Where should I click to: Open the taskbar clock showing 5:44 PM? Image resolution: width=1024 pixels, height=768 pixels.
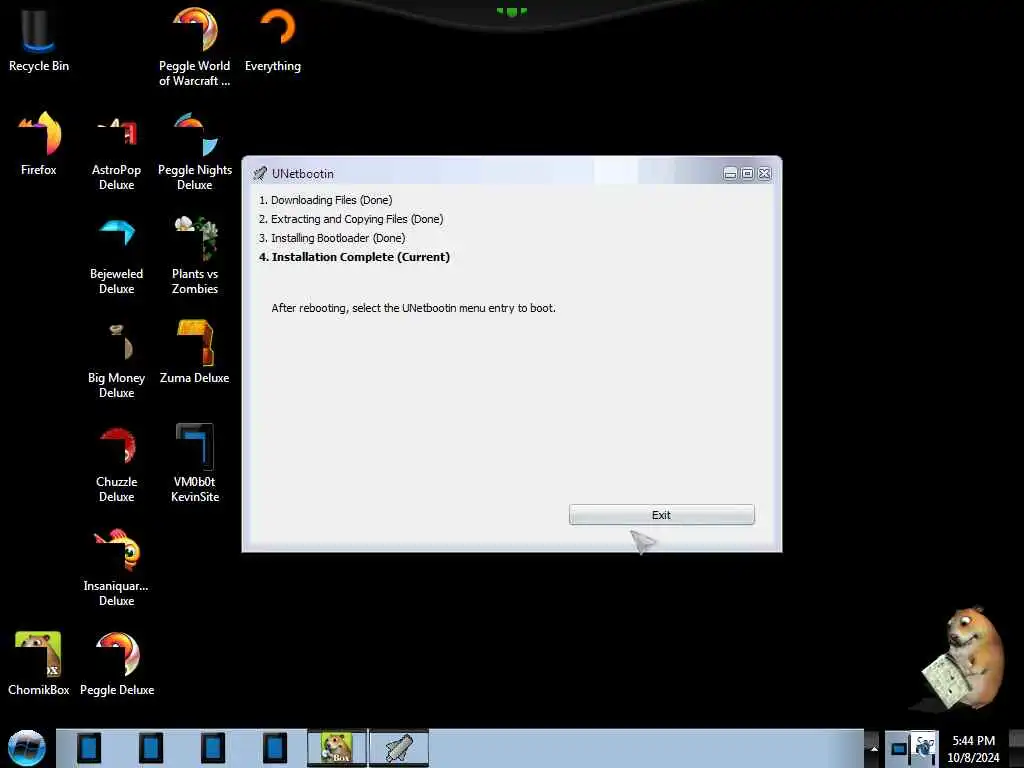[973, 748]
